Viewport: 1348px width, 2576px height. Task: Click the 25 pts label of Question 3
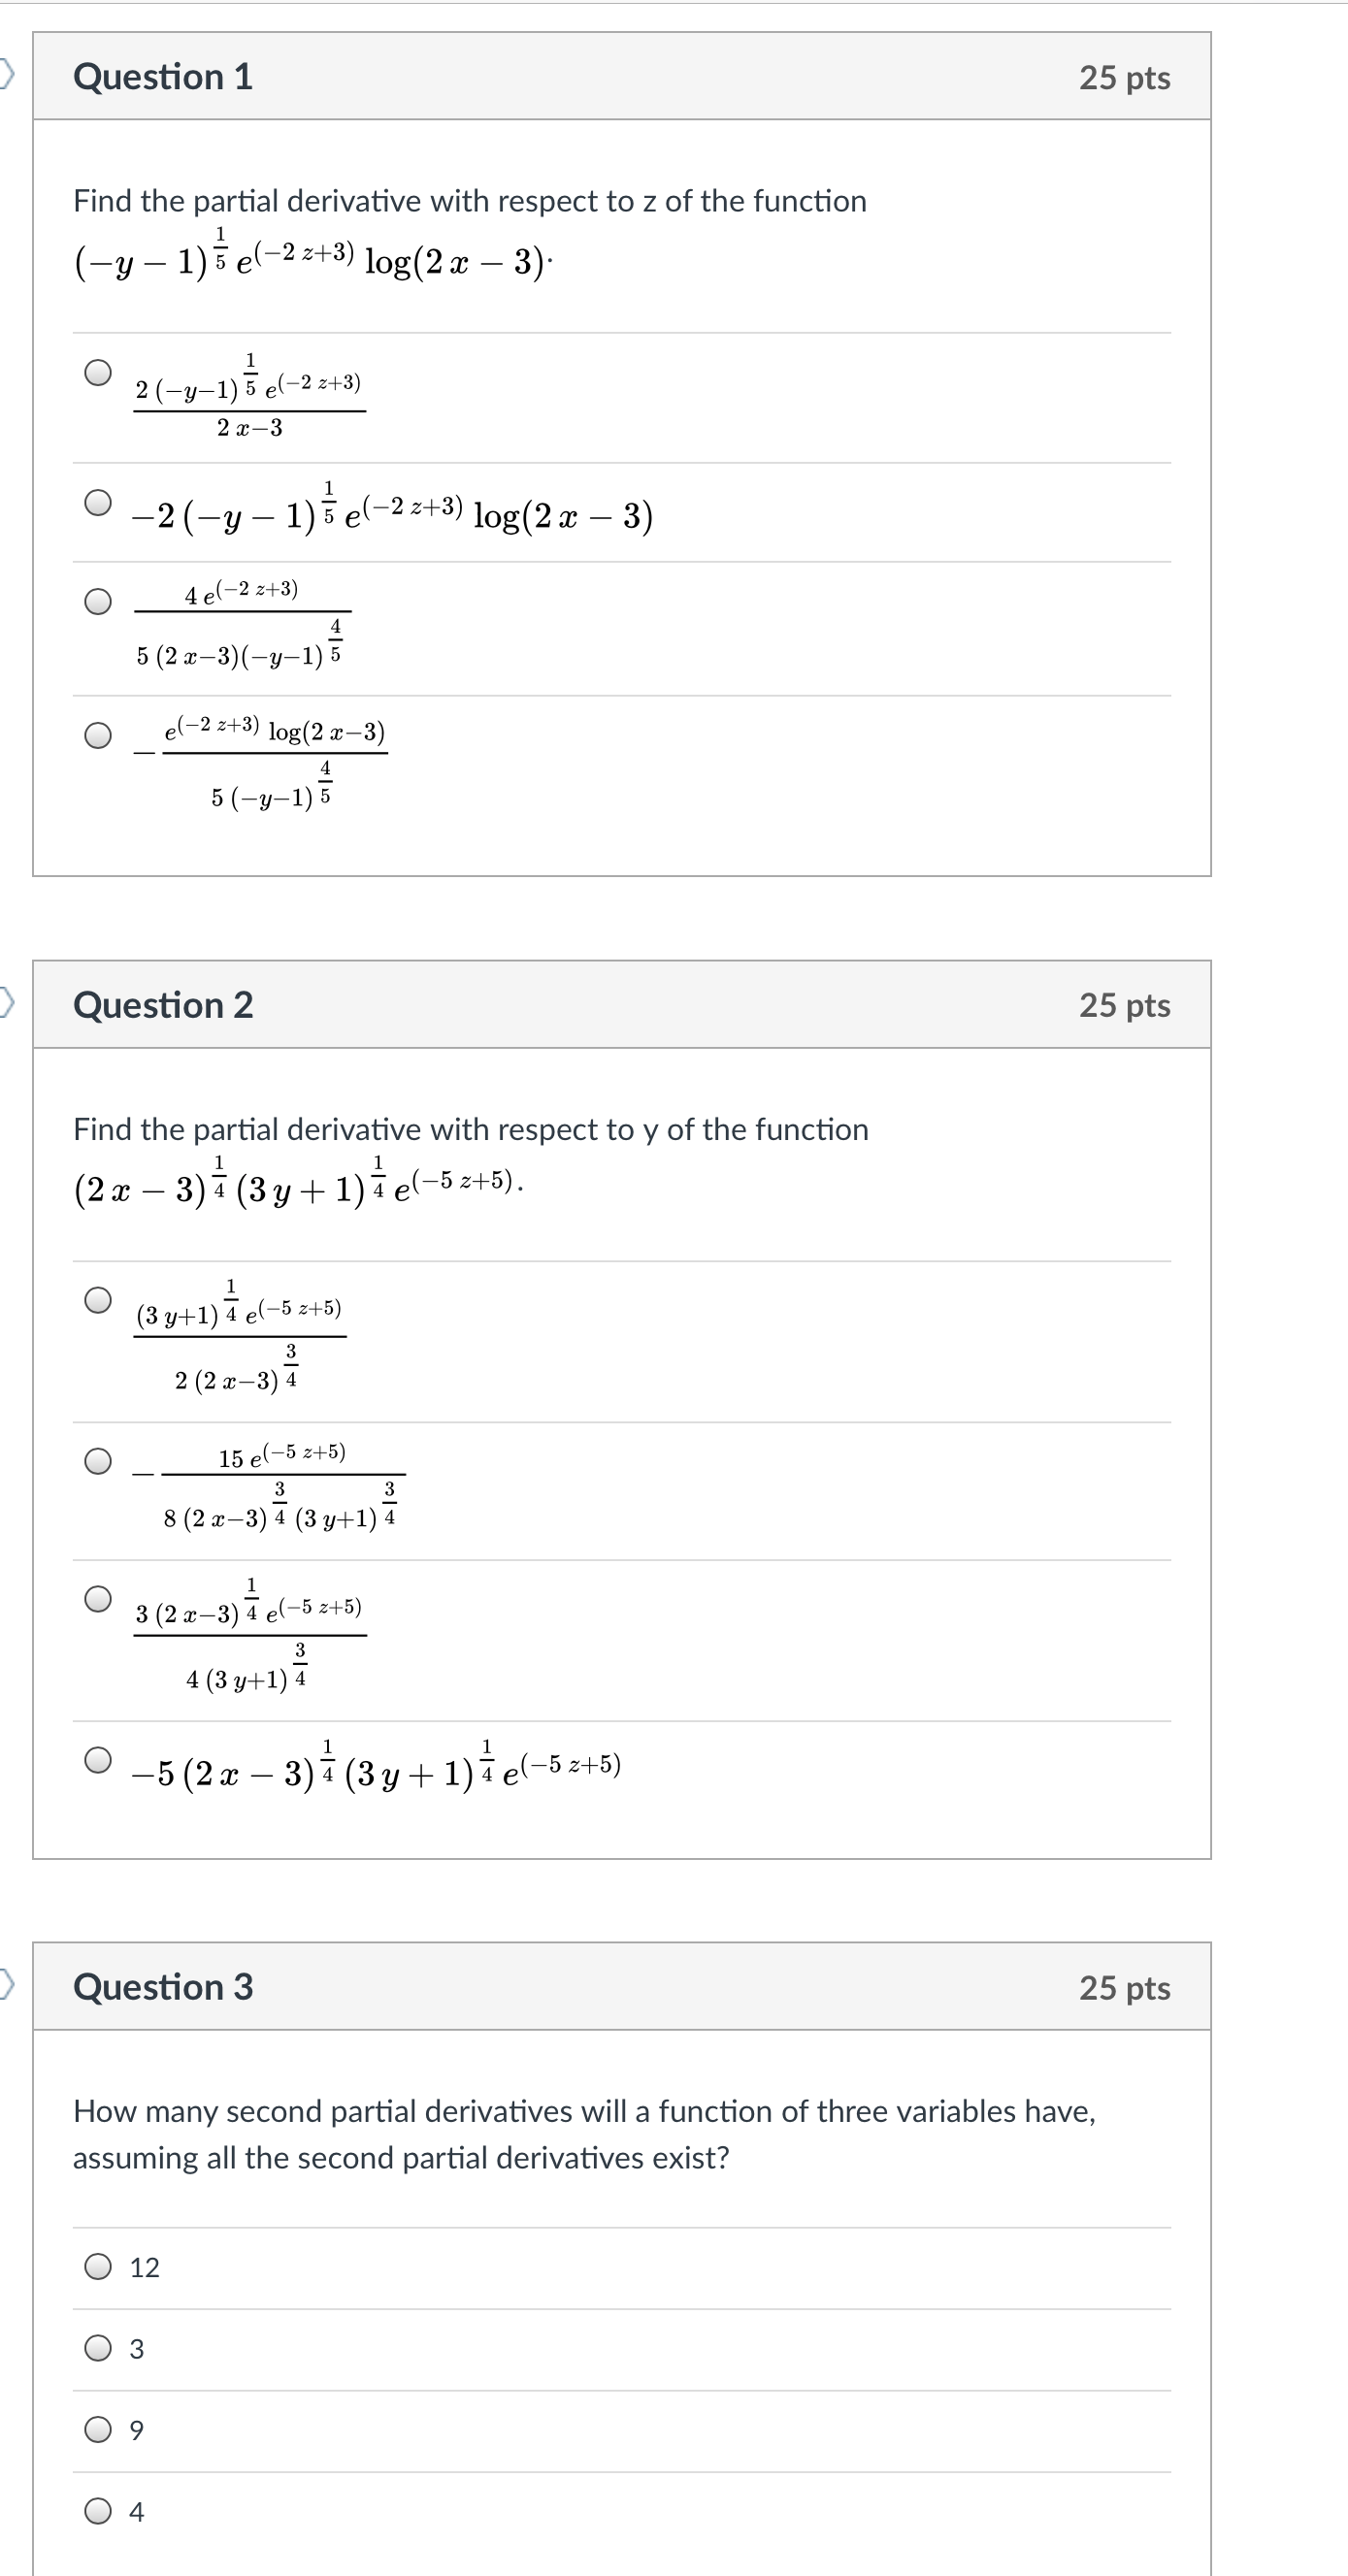click(1124, 1988)
